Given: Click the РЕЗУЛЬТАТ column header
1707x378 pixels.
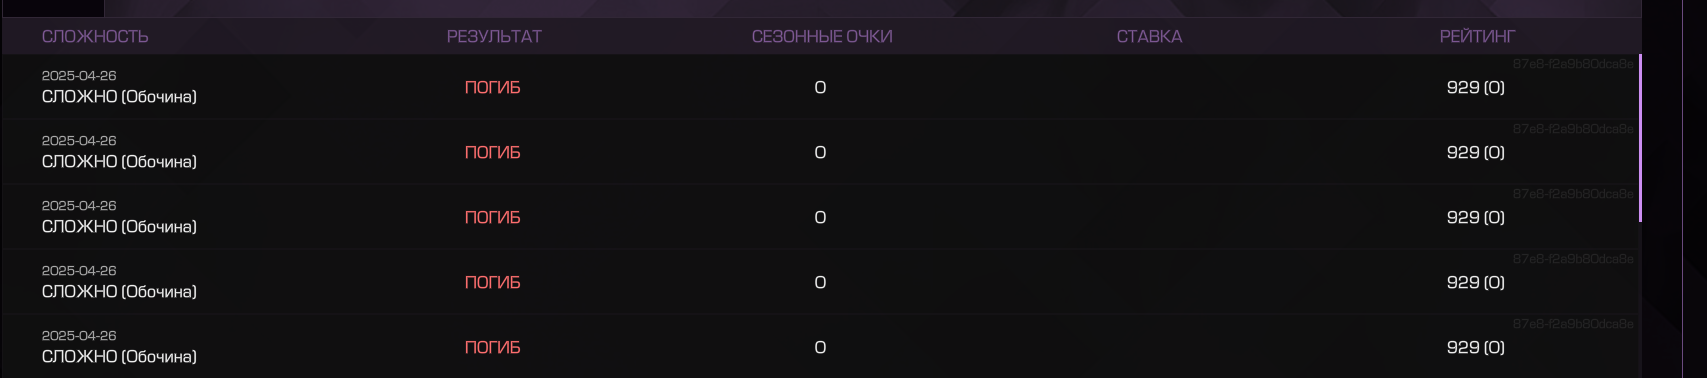Looking at the screenshot, I should pyautogui.click(x=494, y=37).
